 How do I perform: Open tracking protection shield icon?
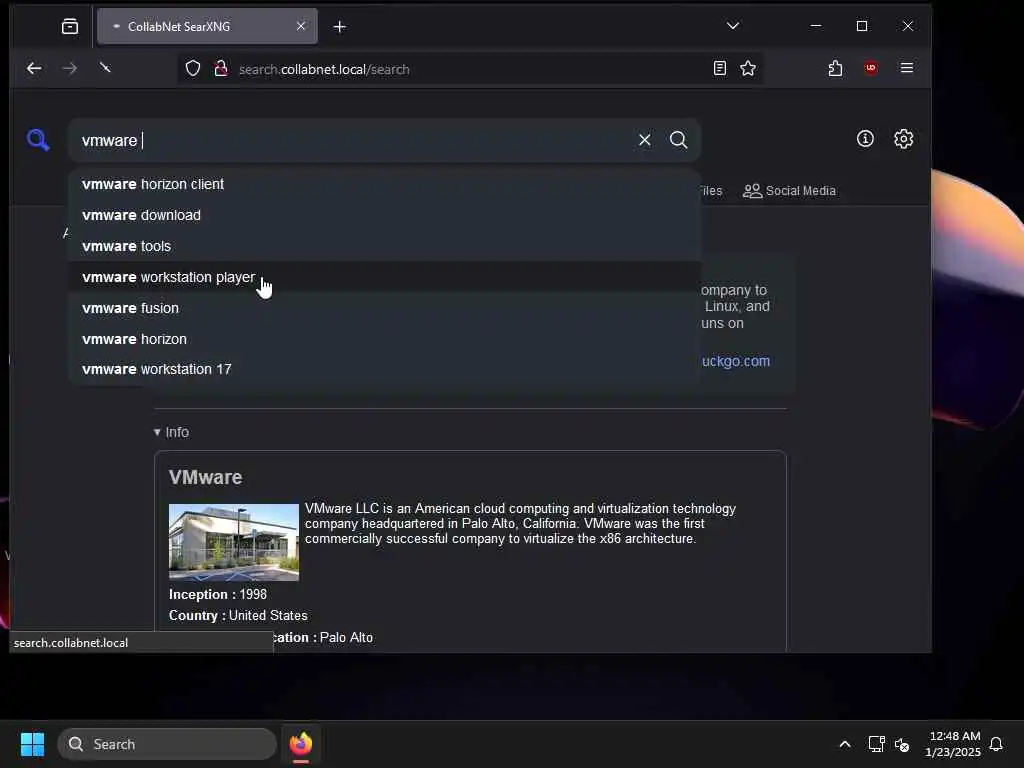coord(193,69)
